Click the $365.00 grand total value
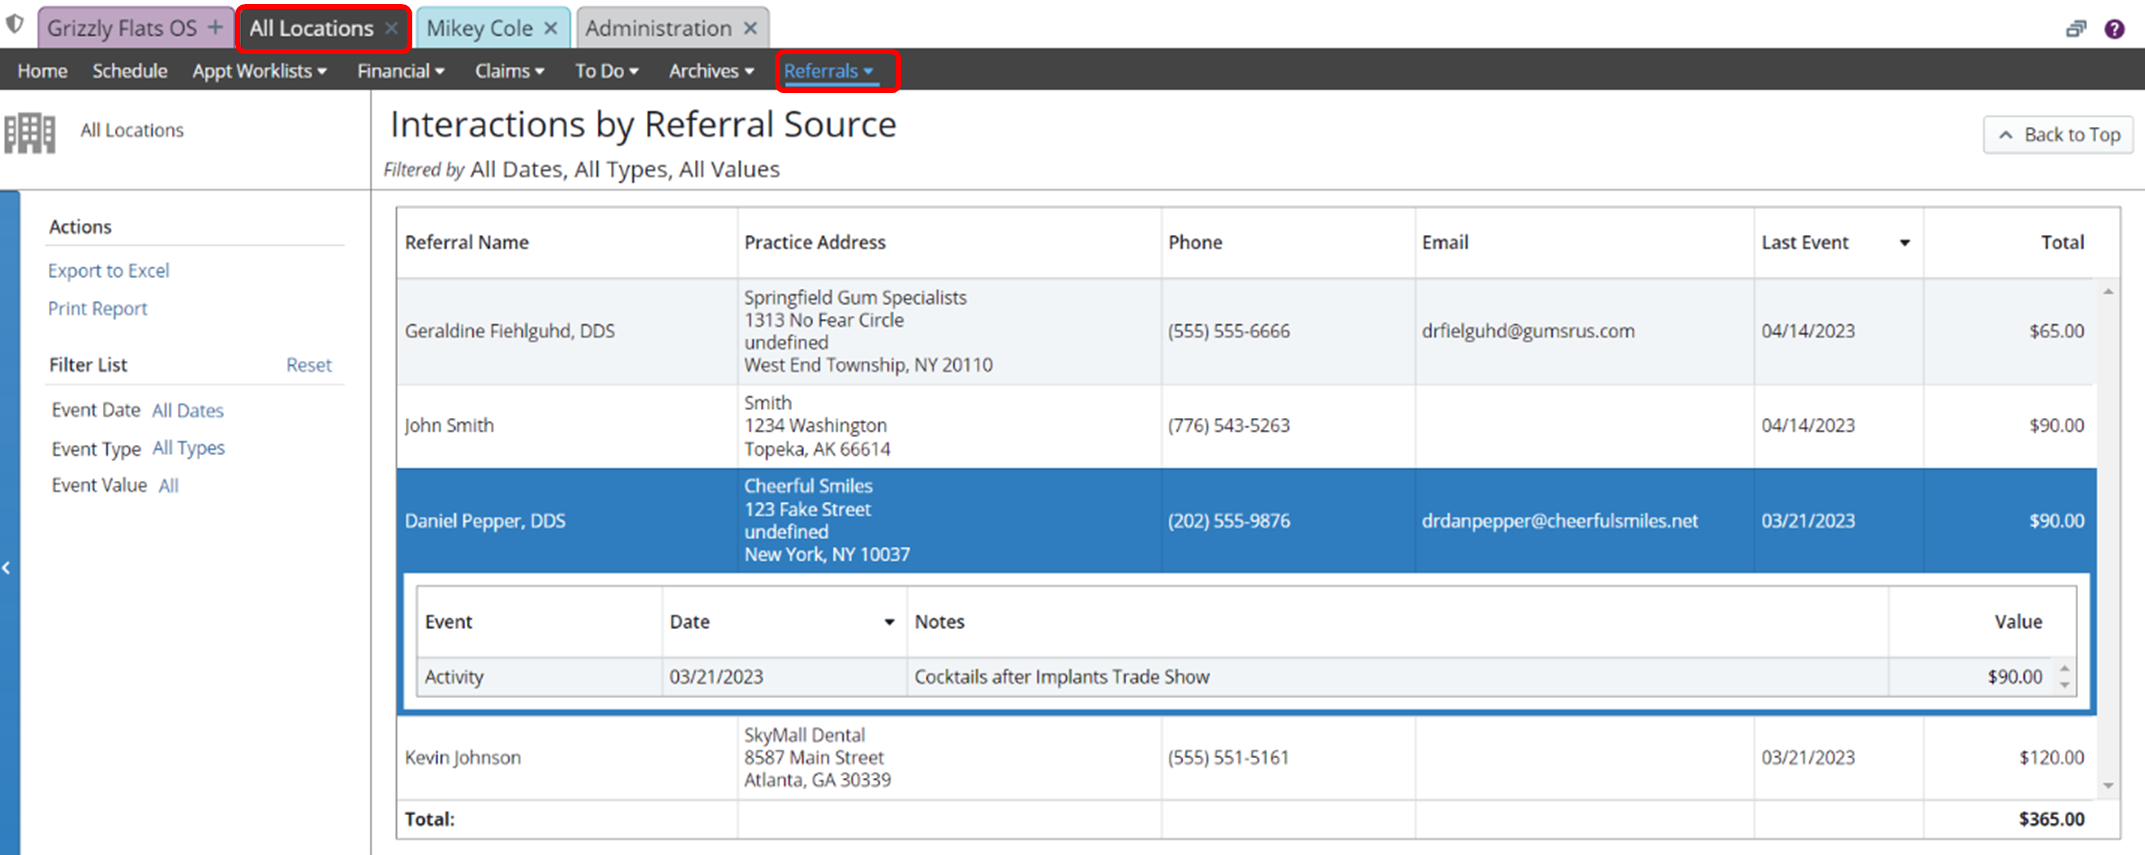 tap(2051, 819)
